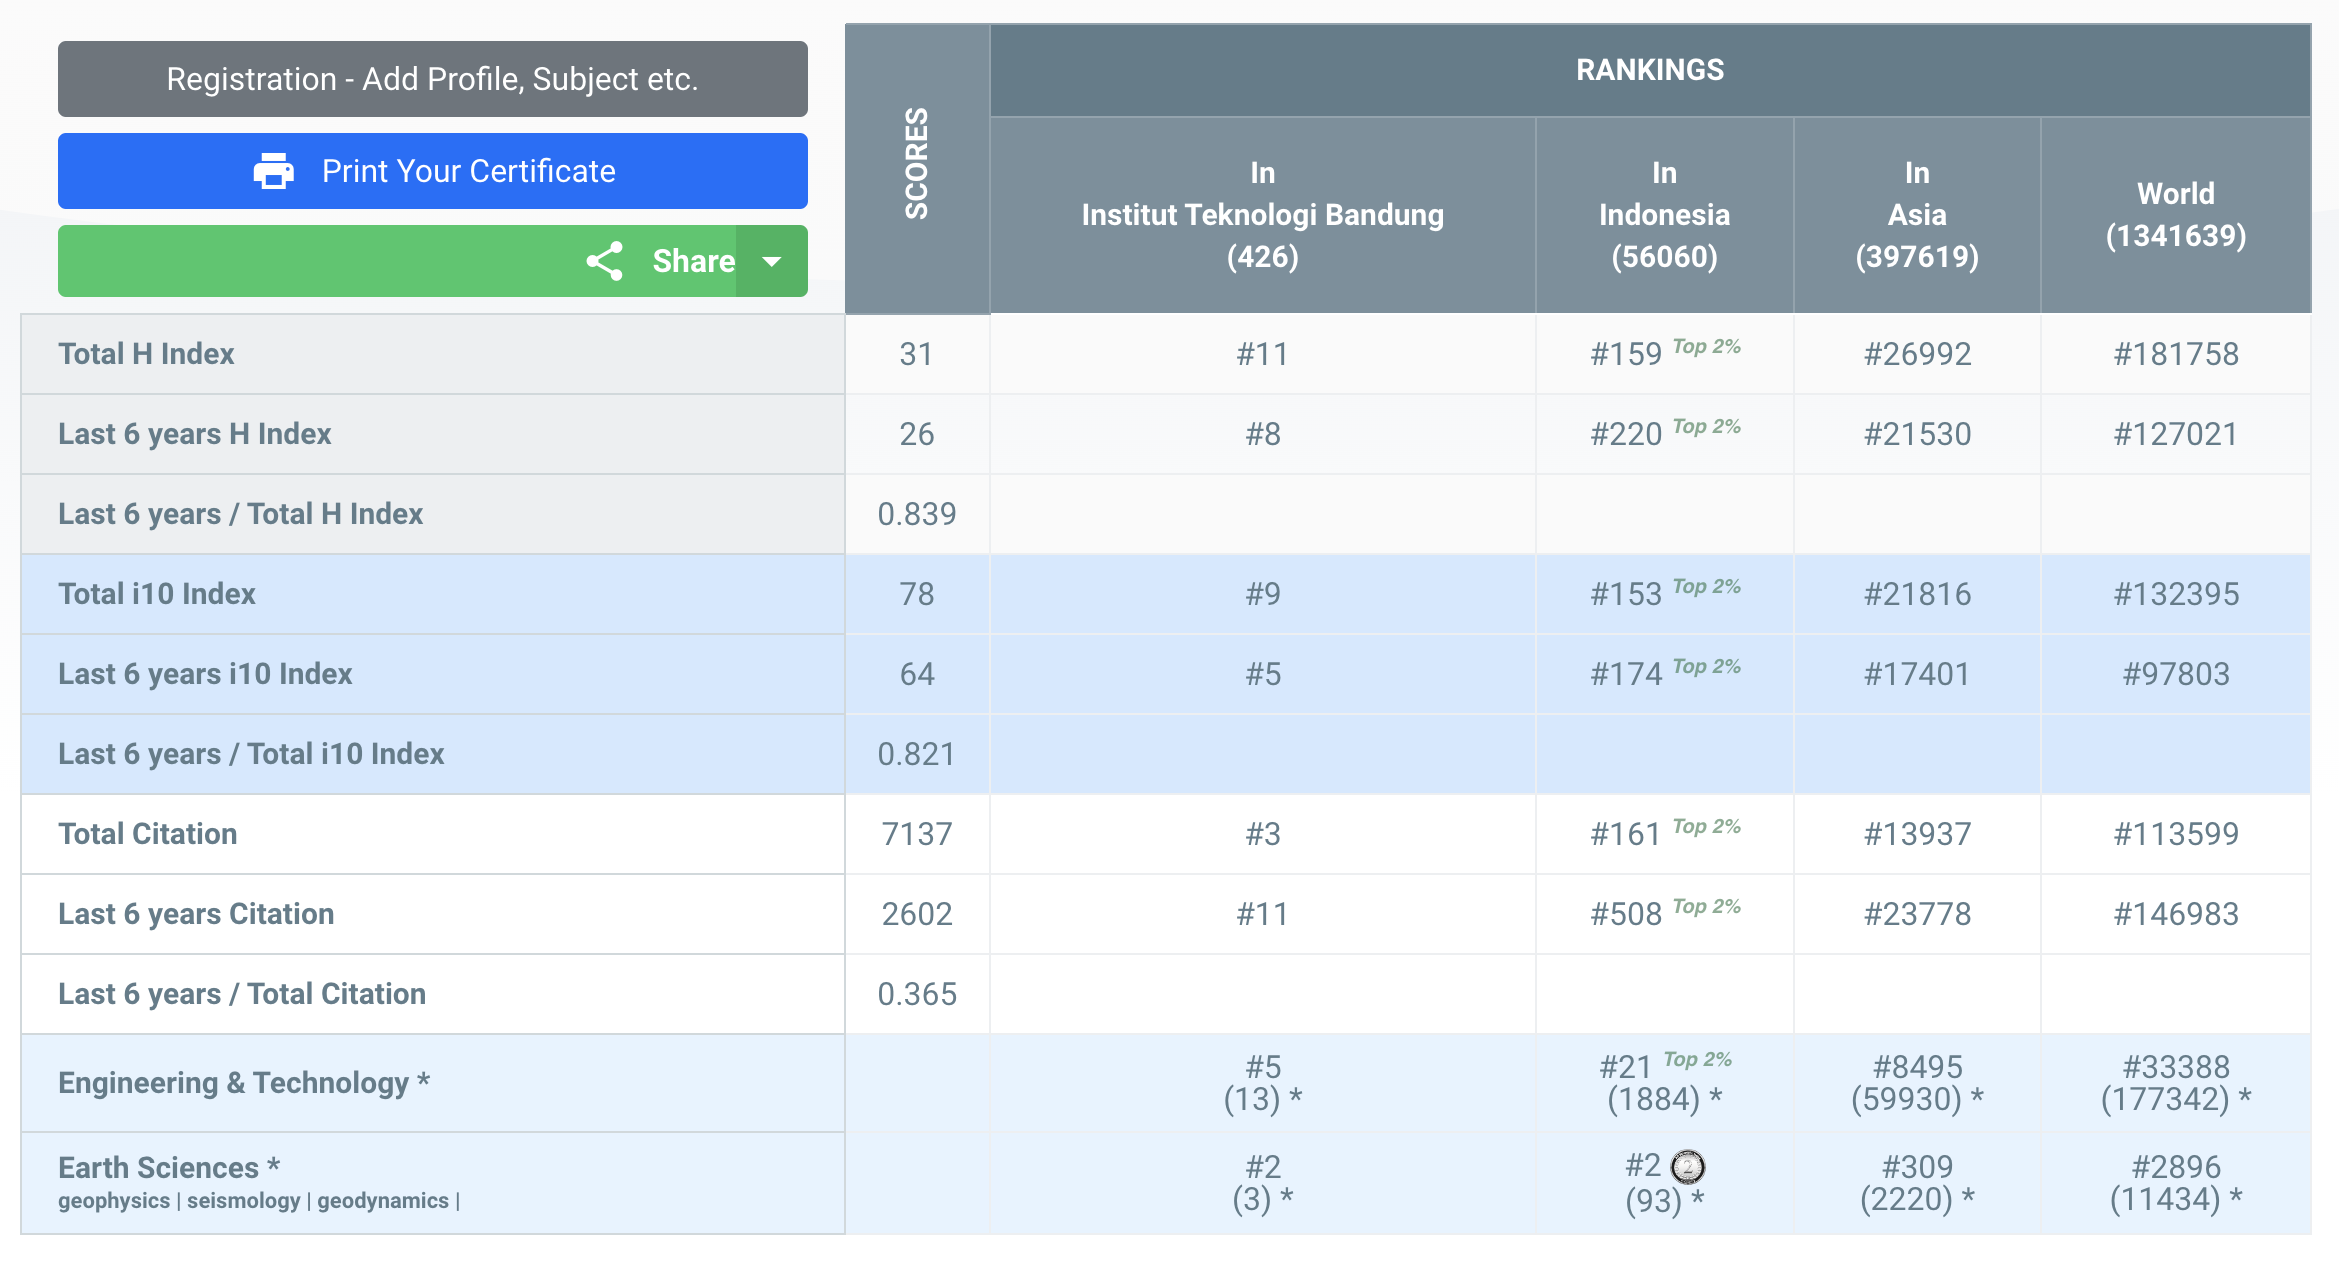Click the share network icon
2339x1264 pixels.
[605, 261]
